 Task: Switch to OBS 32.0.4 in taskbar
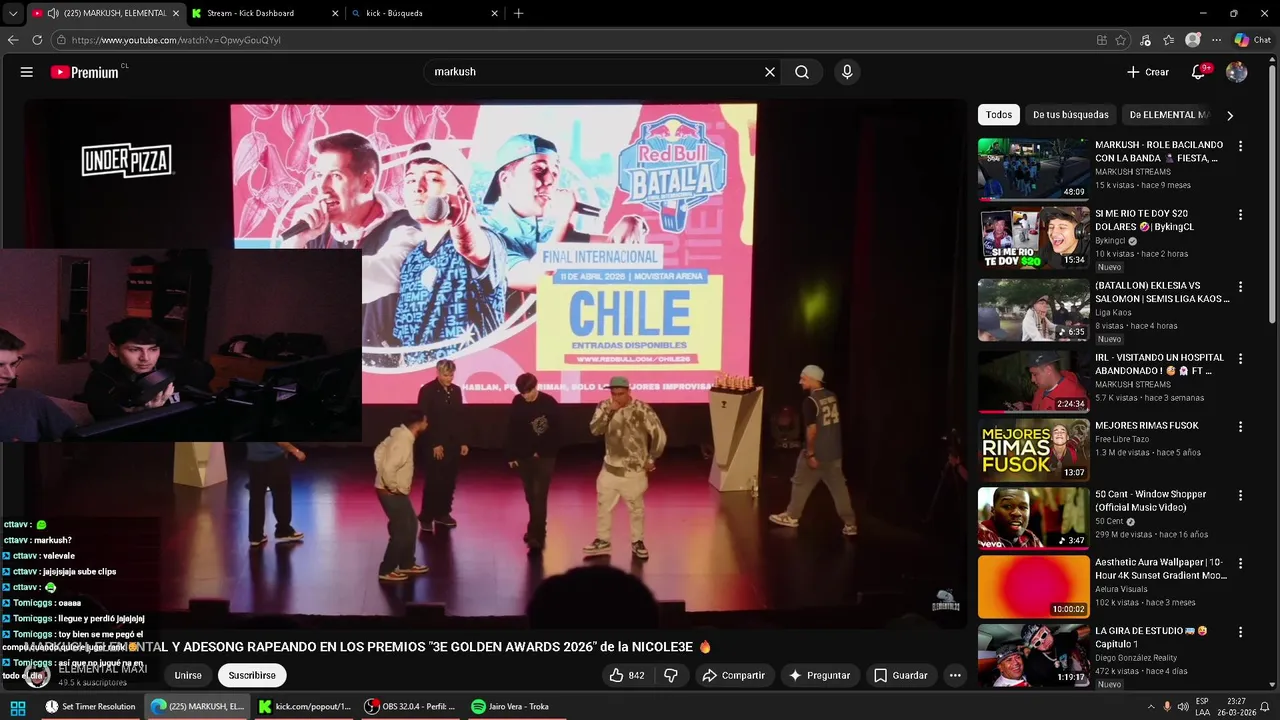410,706
